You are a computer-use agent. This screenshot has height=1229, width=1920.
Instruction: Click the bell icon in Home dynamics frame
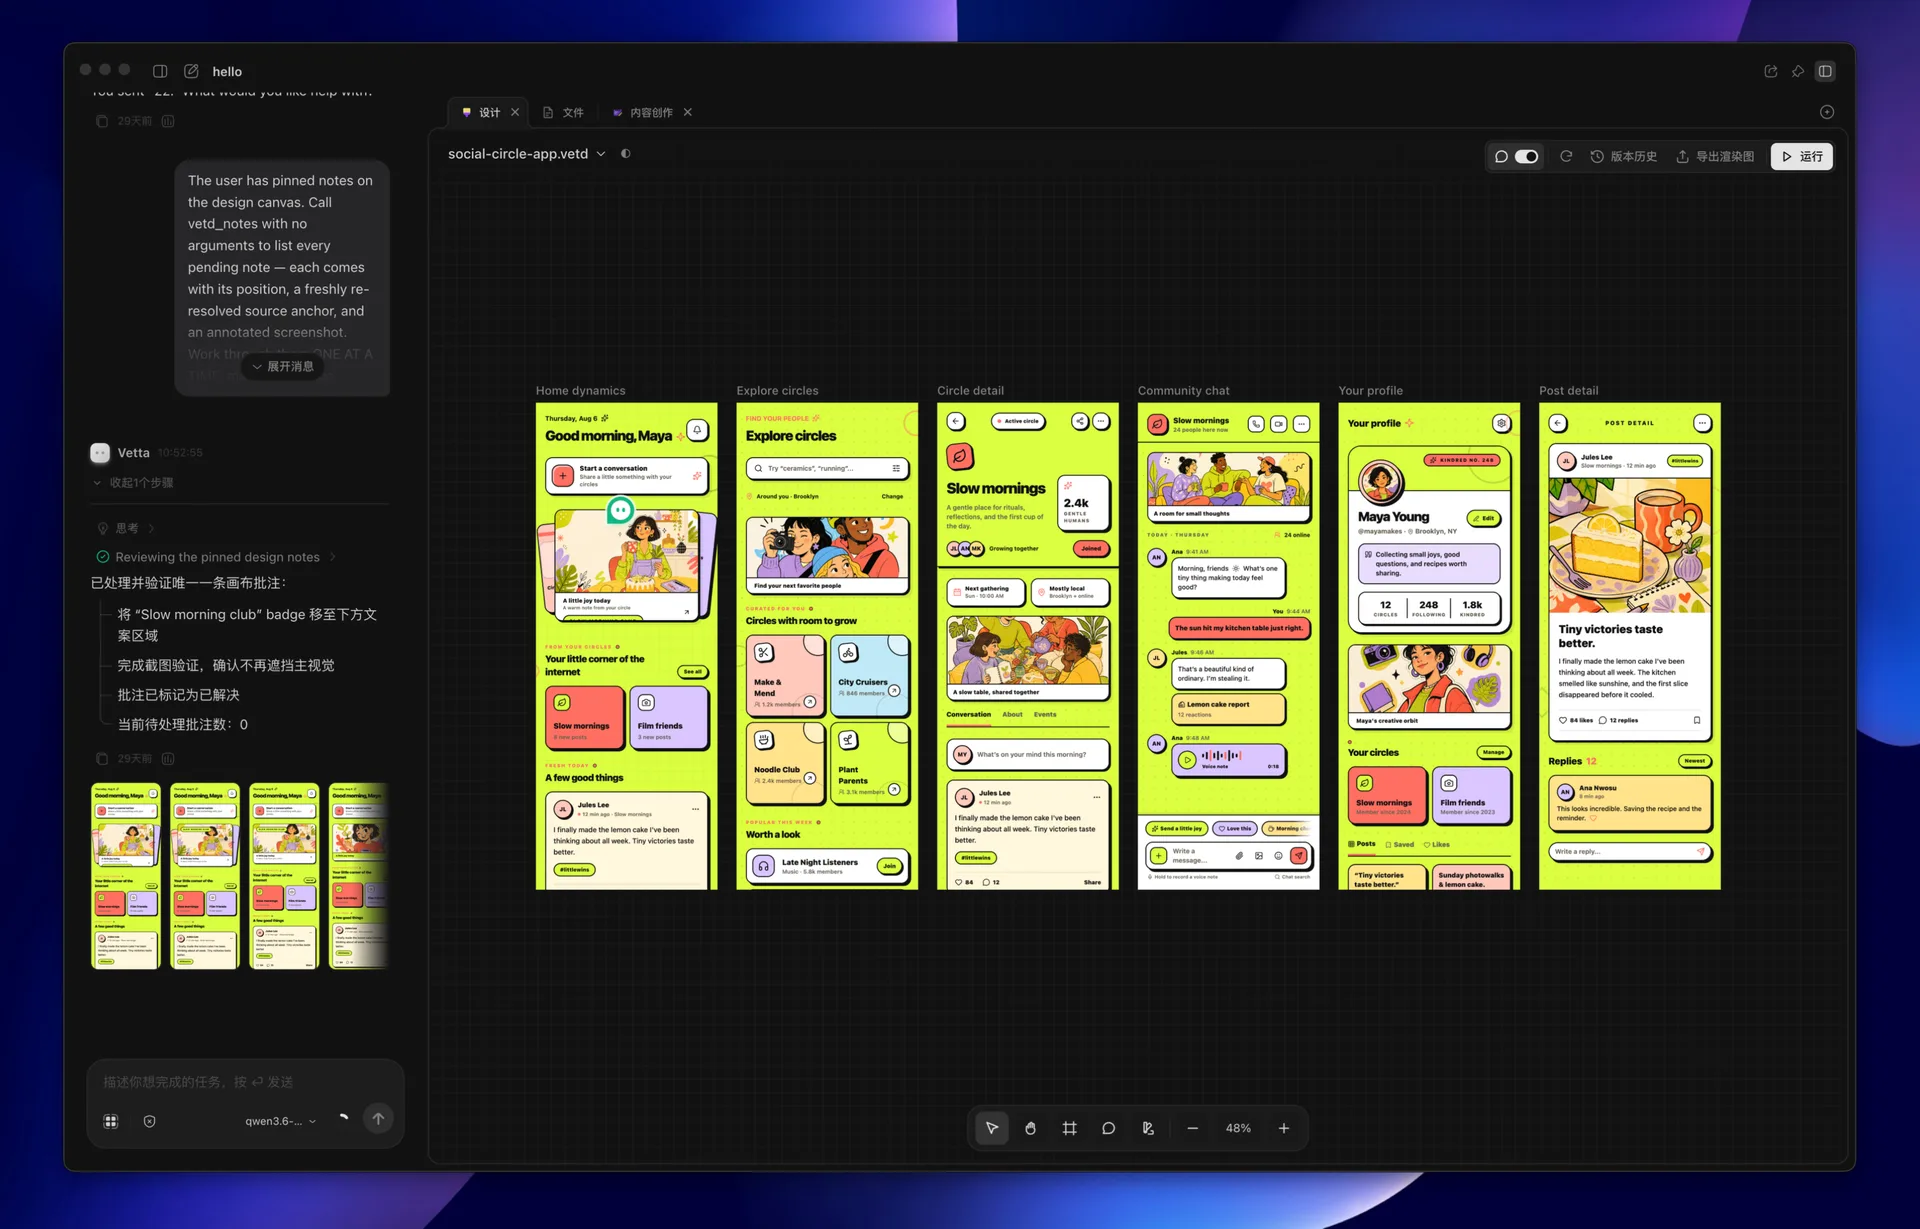pyautogui.click(x=698, y=430)
